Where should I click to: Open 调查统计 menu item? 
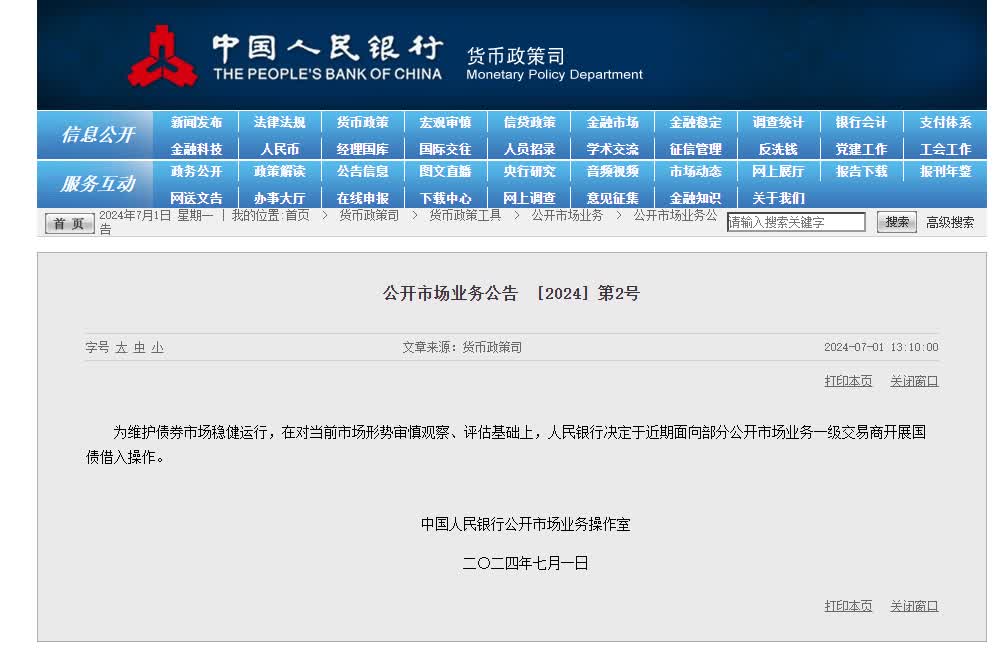[778, 122]
